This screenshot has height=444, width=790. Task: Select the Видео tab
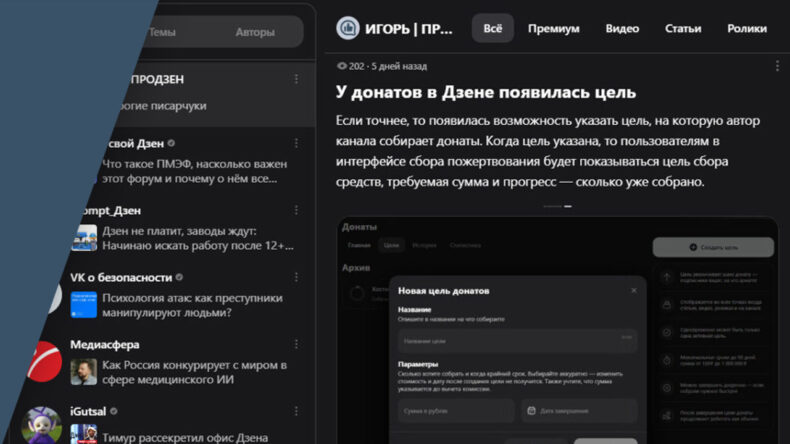622,29
